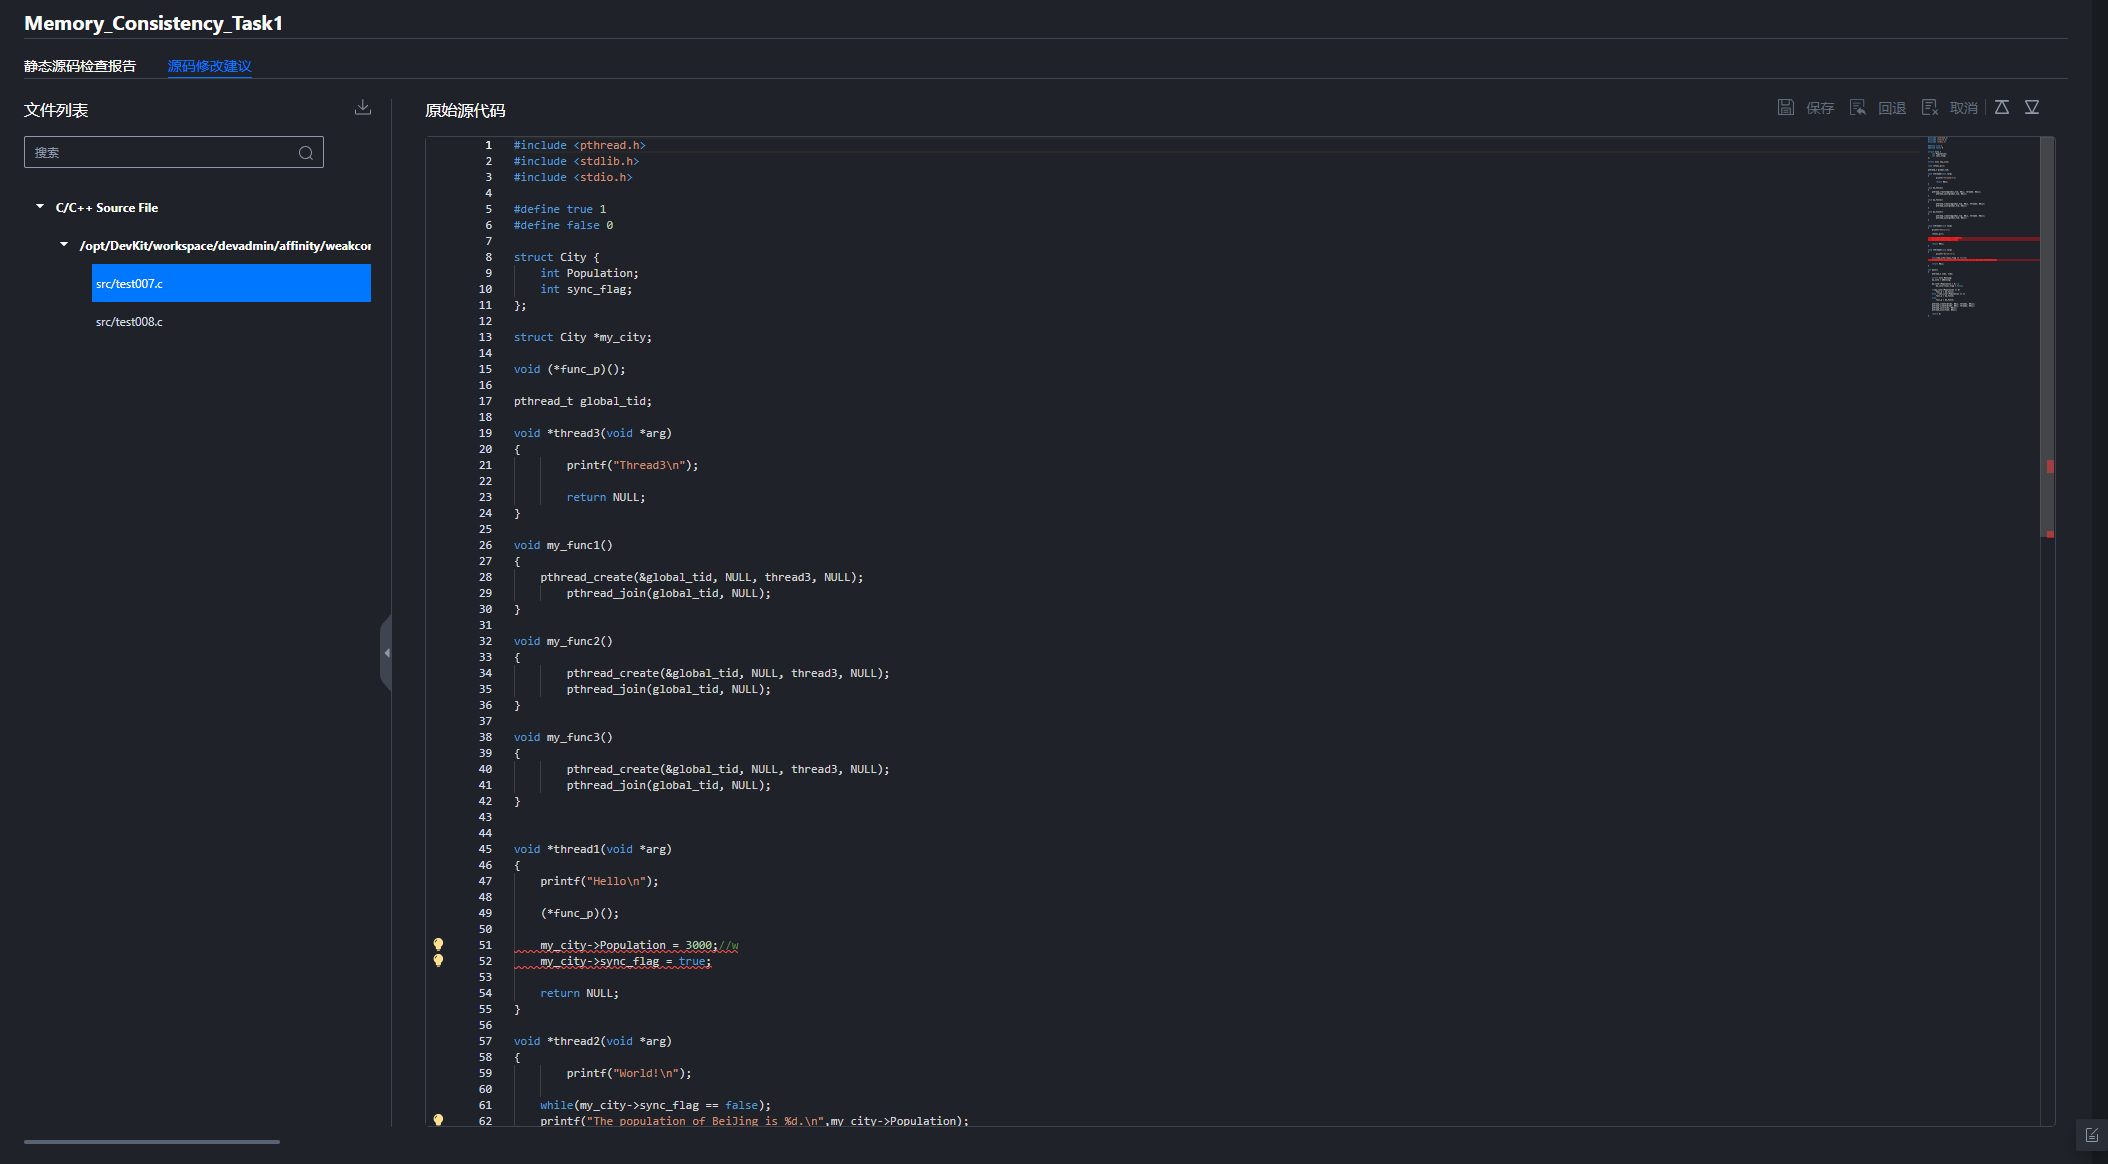2108x1164 pixels.
Task: Click 'my_city->sync_flag = true' on line 52
Action: click(x=624, y=961)
